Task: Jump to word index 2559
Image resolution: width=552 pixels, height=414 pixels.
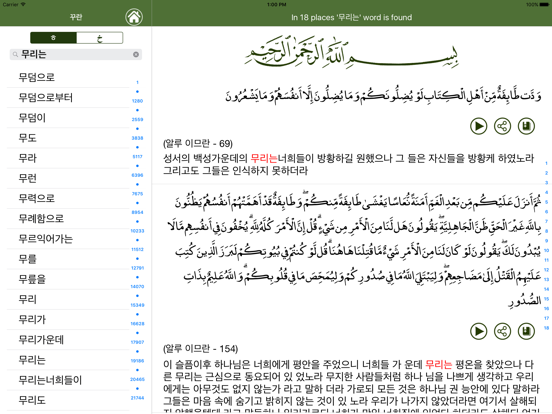Action: 137,119
